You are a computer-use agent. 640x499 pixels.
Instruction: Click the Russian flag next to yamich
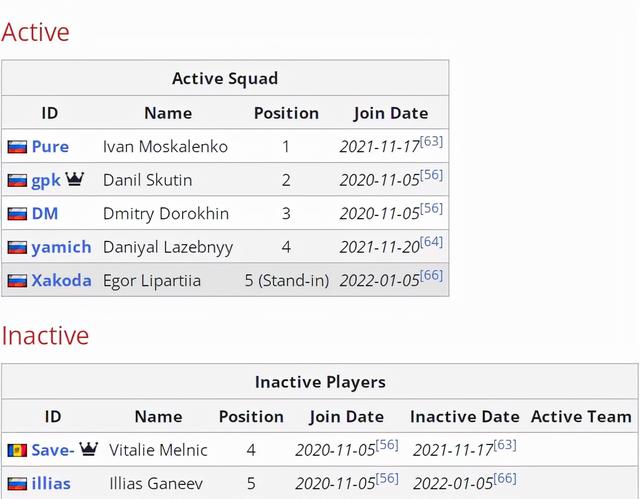tap(17, 247)
